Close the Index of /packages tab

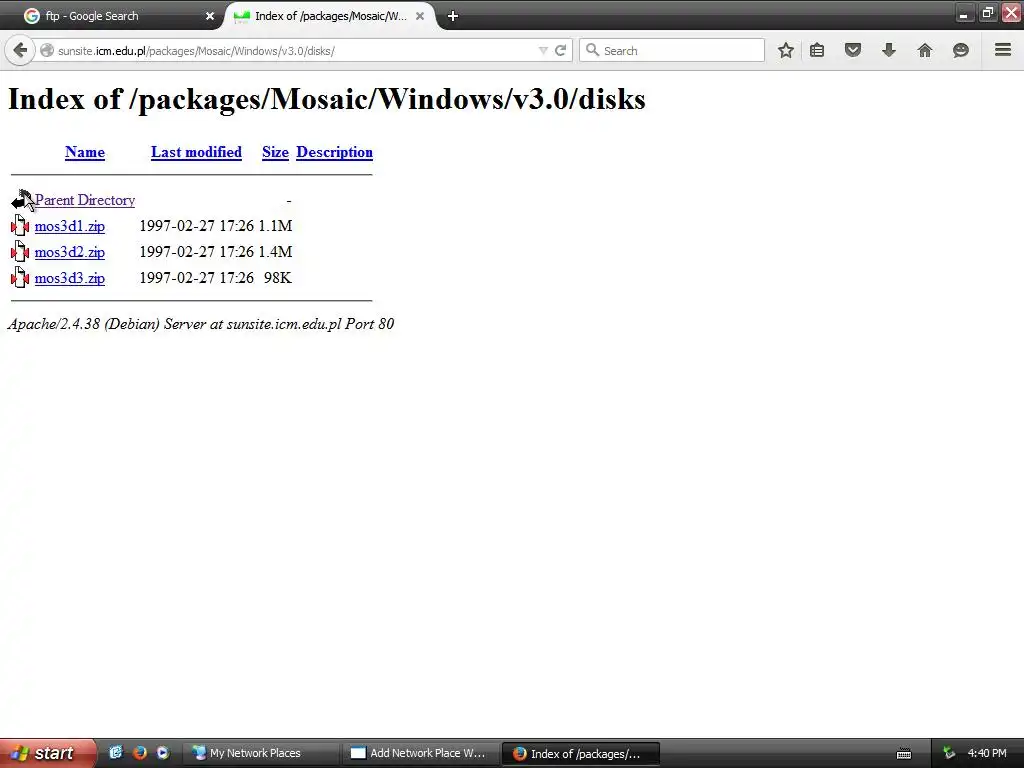[420, 16]
